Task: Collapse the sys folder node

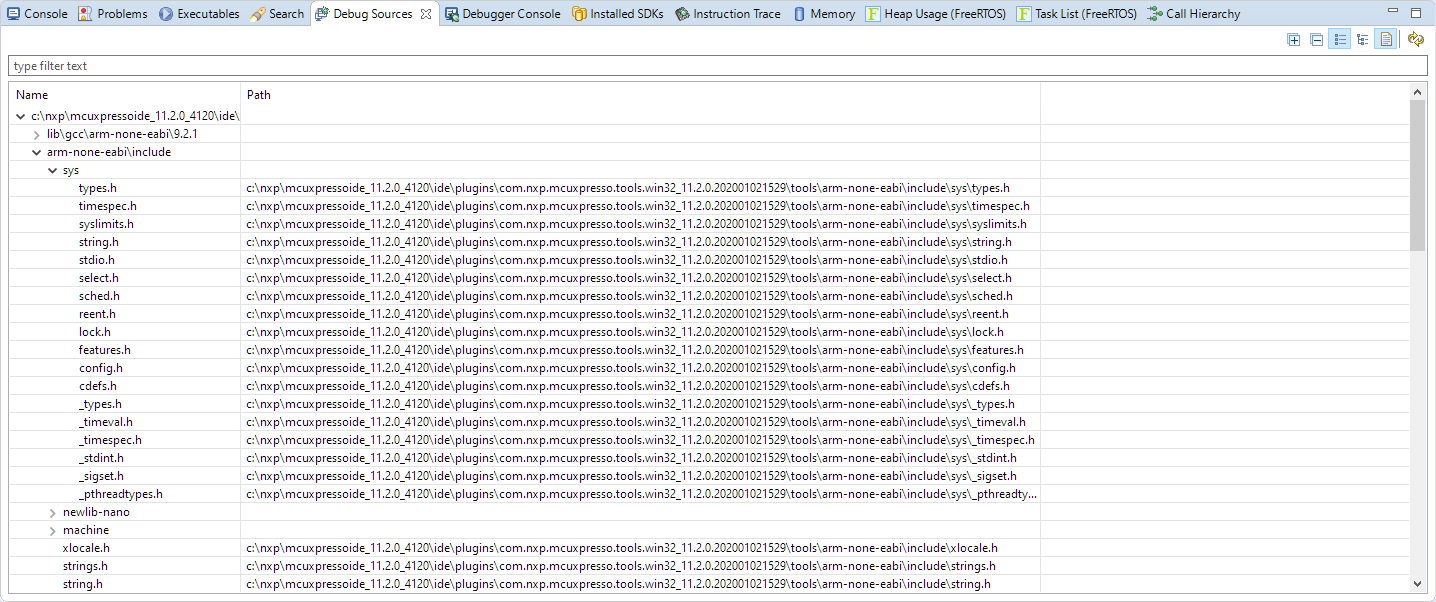Action: coord(53,170)
